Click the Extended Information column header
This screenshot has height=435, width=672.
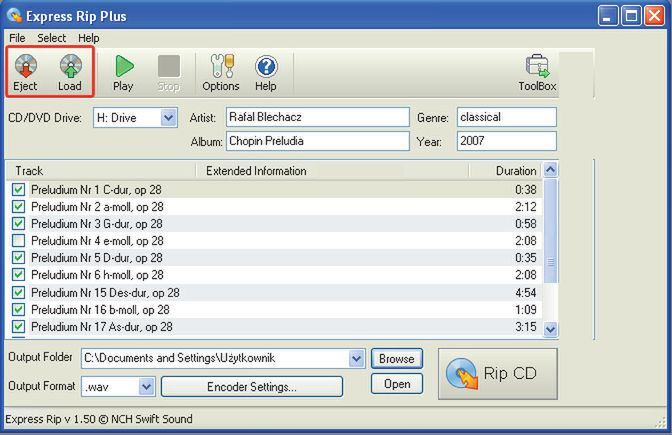click(333, 171)
